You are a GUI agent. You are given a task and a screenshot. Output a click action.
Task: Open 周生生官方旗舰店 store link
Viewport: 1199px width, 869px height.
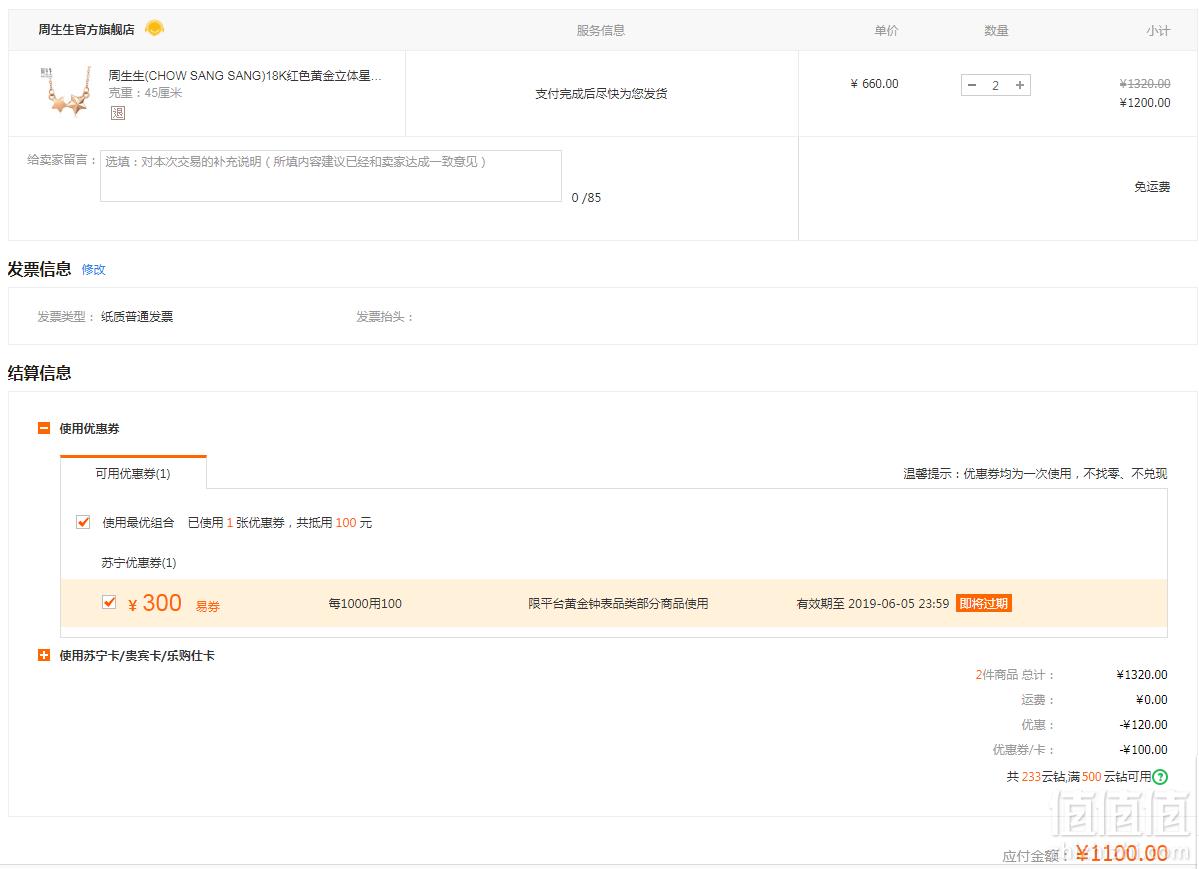86,29
